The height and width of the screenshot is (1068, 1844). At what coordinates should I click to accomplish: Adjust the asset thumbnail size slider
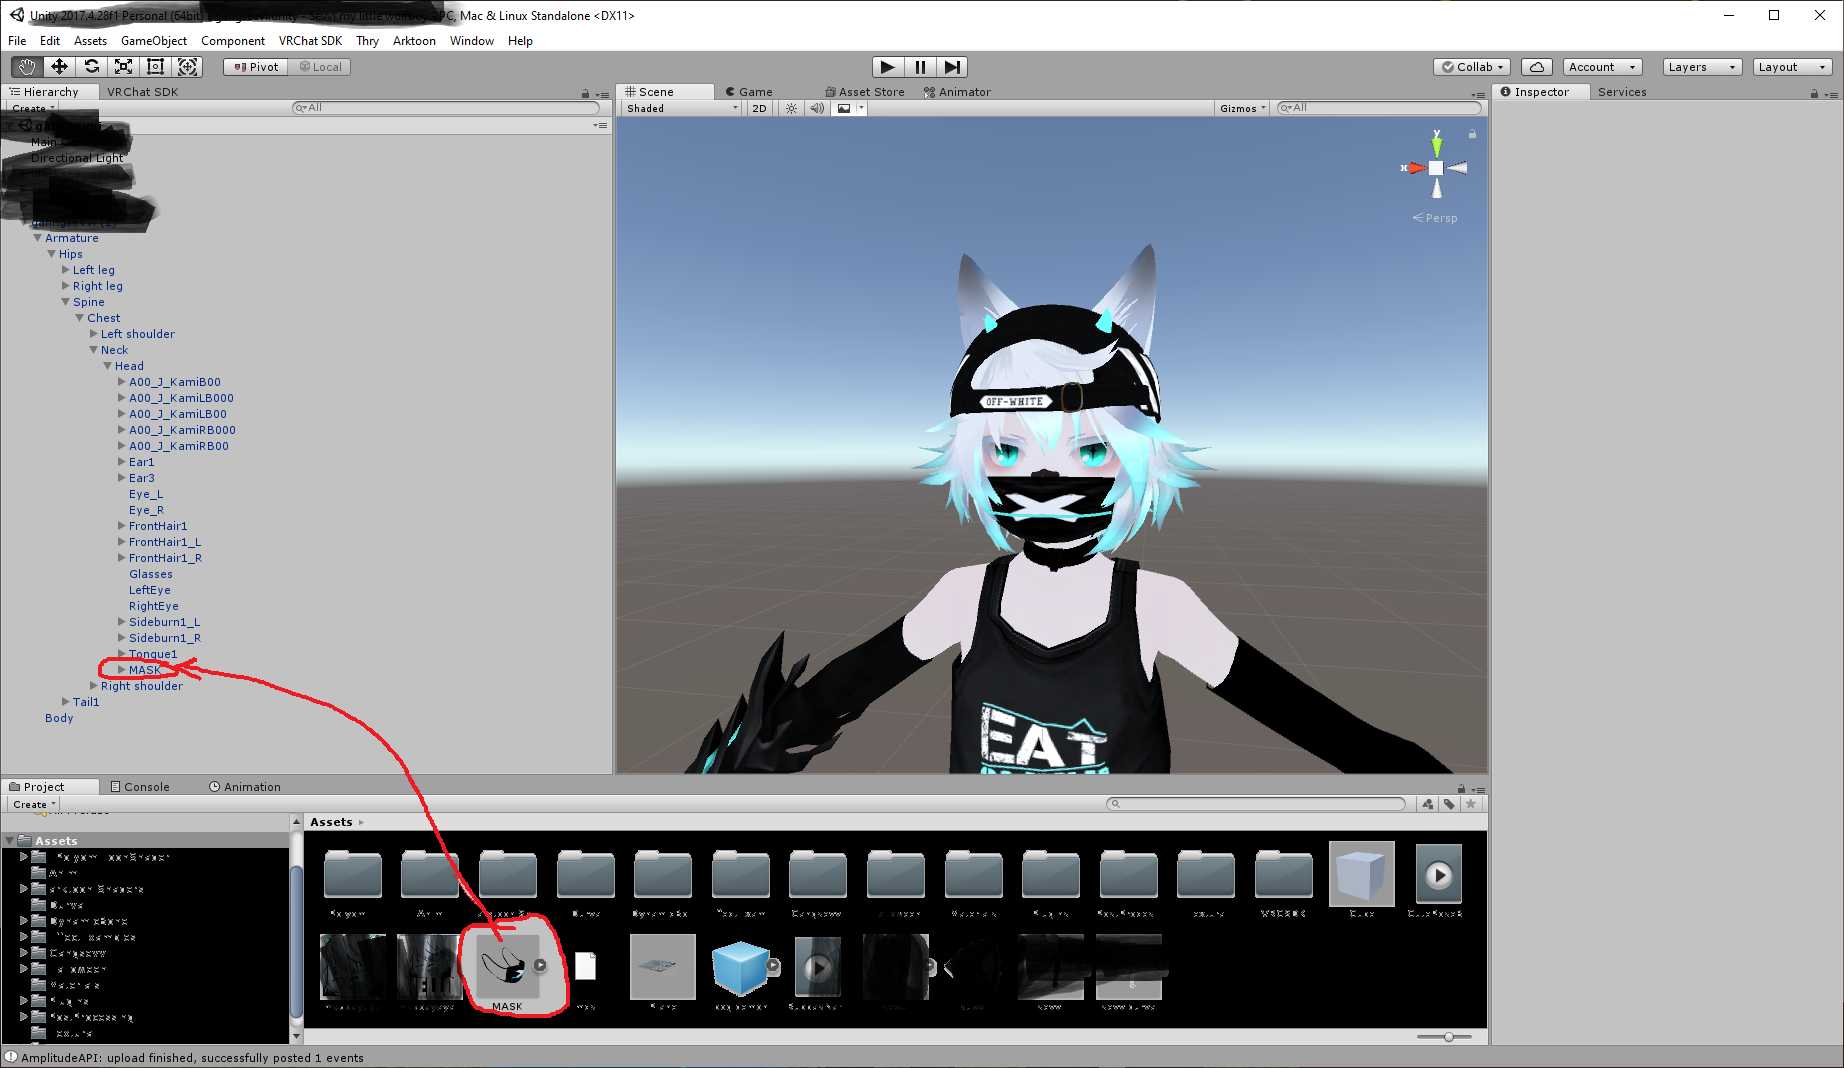coord(1448,1037)
